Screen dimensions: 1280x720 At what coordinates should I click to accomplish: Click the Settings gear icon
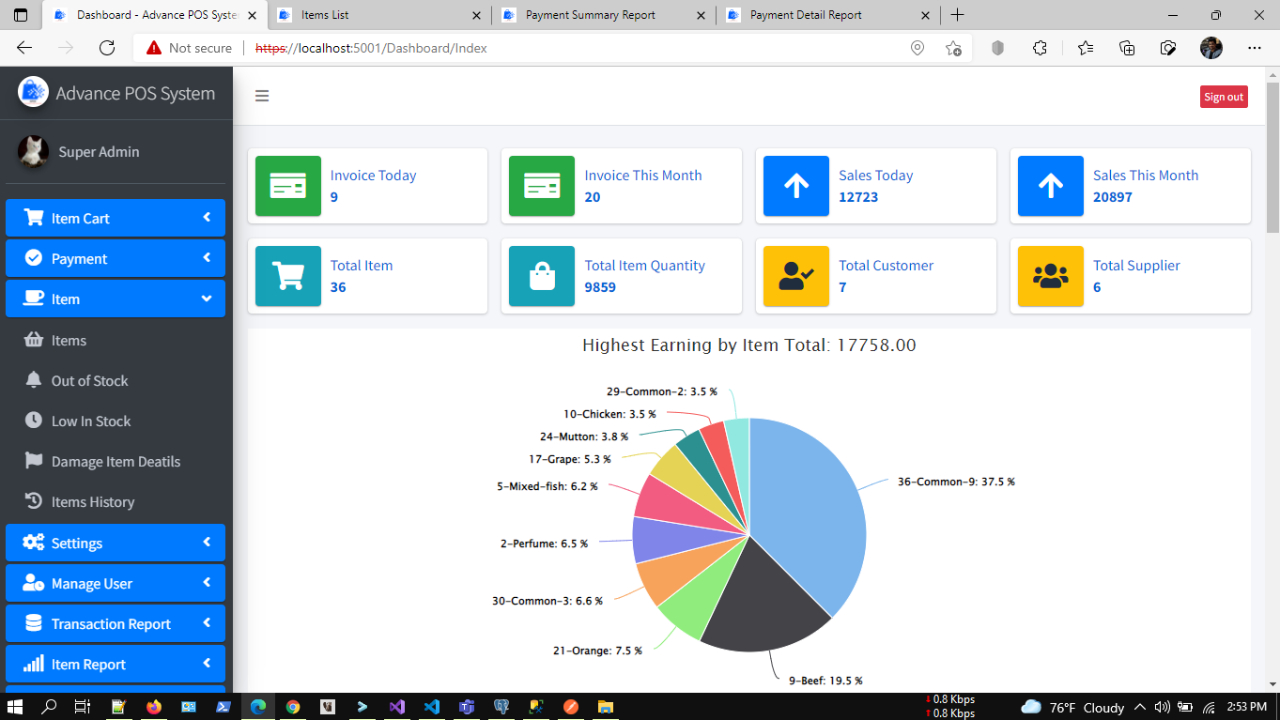coord(32,543)
